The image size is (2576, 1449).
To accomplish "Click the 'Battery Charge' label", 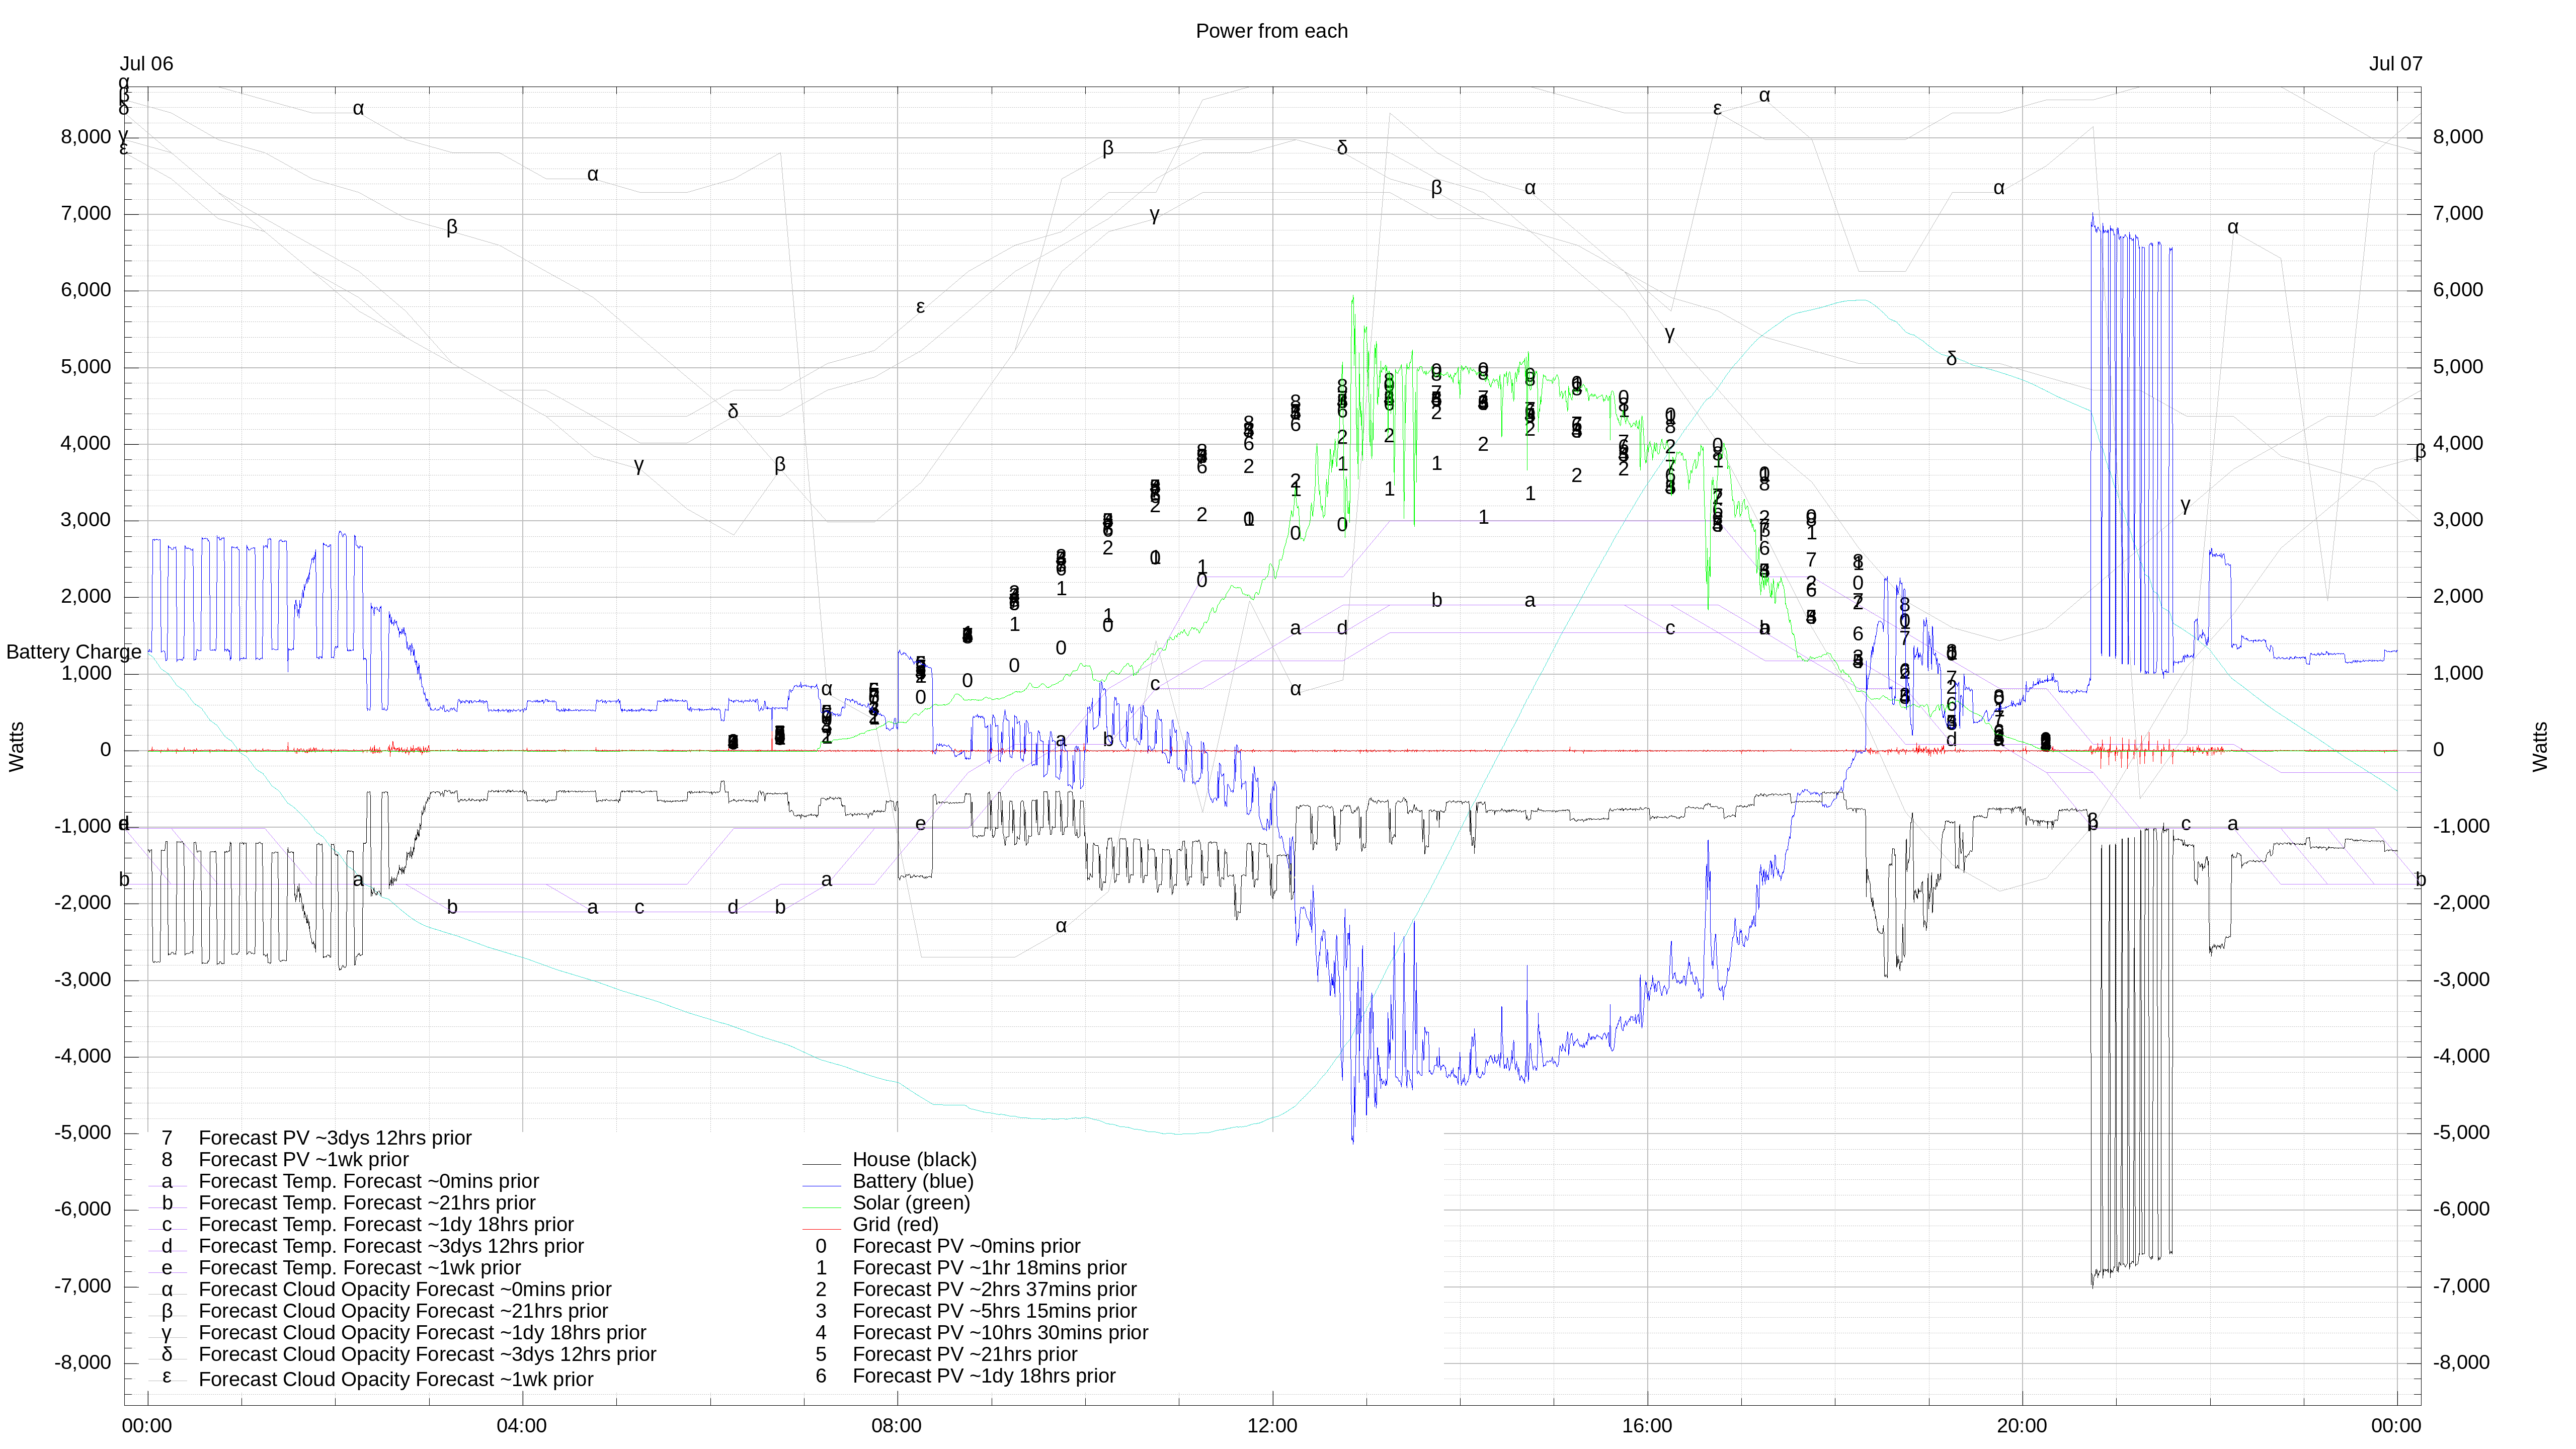I will (74, 652).
